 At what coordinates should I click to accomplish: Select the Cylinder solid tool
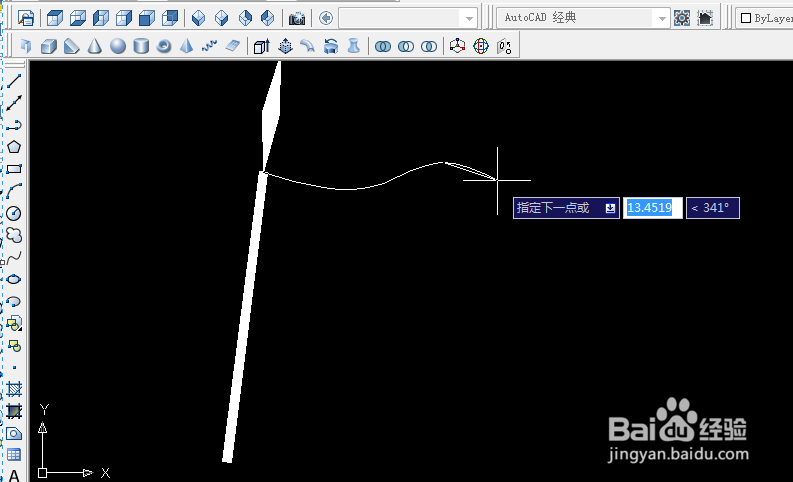(141, 47)
